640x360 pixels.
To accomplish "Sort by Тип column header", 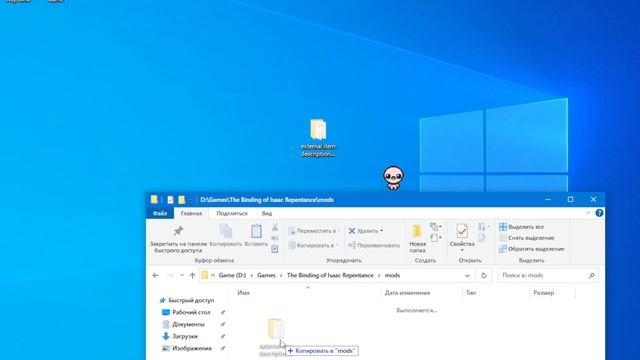I will click(x=471, y=293).
